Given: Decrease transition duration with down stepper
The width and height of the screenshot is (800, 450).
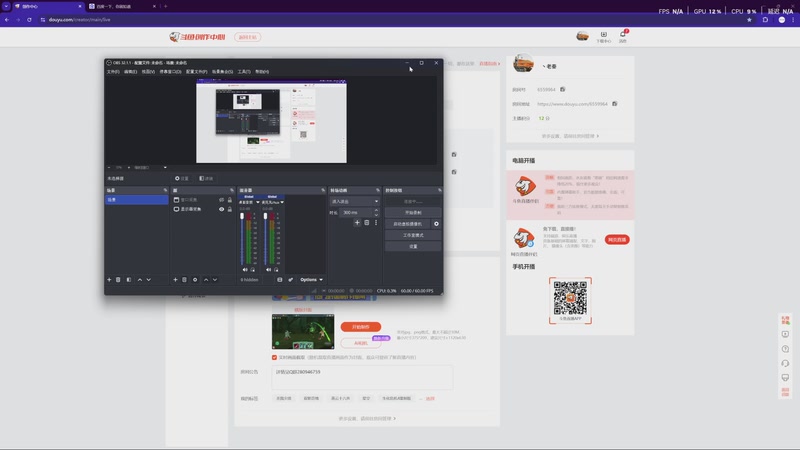Looking at the screenshot, I should click(x=377, y=215).
